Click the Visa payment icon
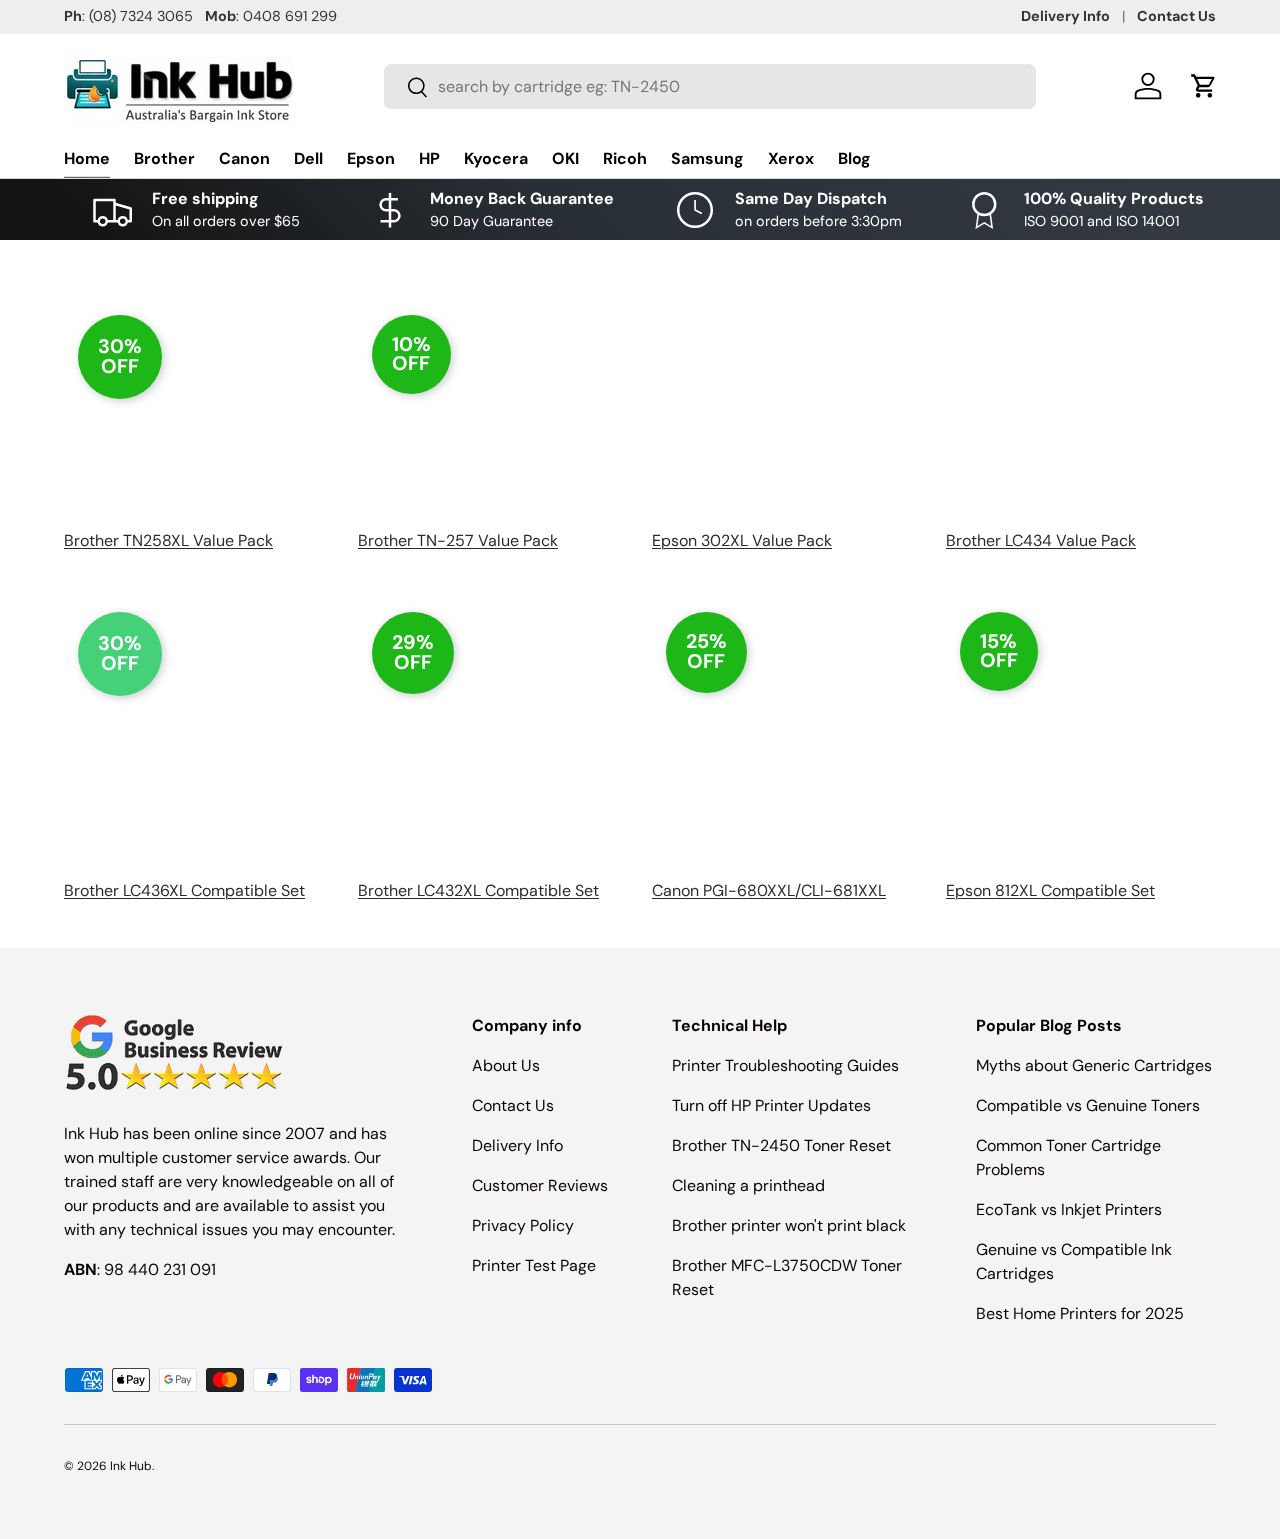Screen dimensions: 1280x1539 [413, 1380]
